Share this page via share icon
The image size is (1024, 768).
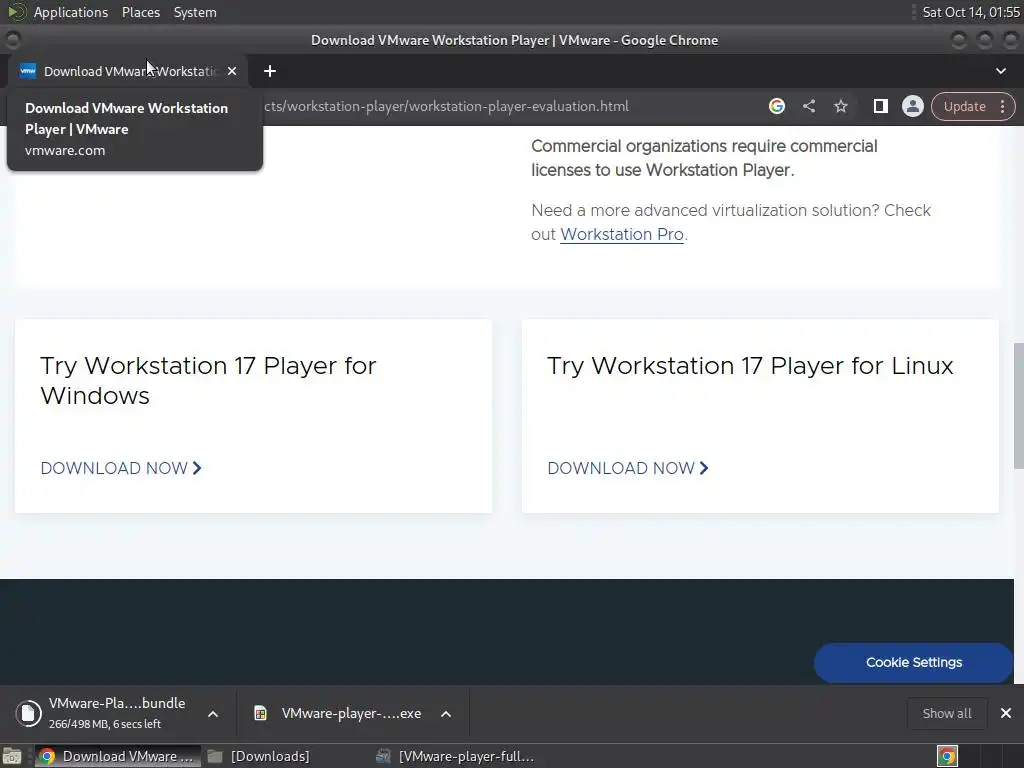point(809,106)
